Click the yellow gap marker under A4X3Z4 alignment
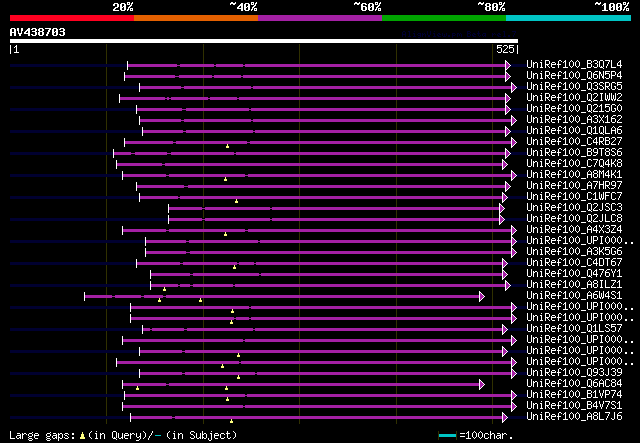Viewport: 640px width, 443px height. (x=225, y=234)
